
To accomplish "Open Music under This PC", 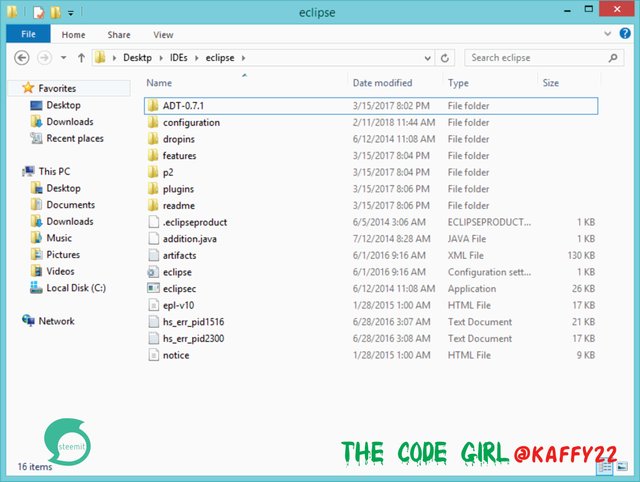I will click(59, 238).
